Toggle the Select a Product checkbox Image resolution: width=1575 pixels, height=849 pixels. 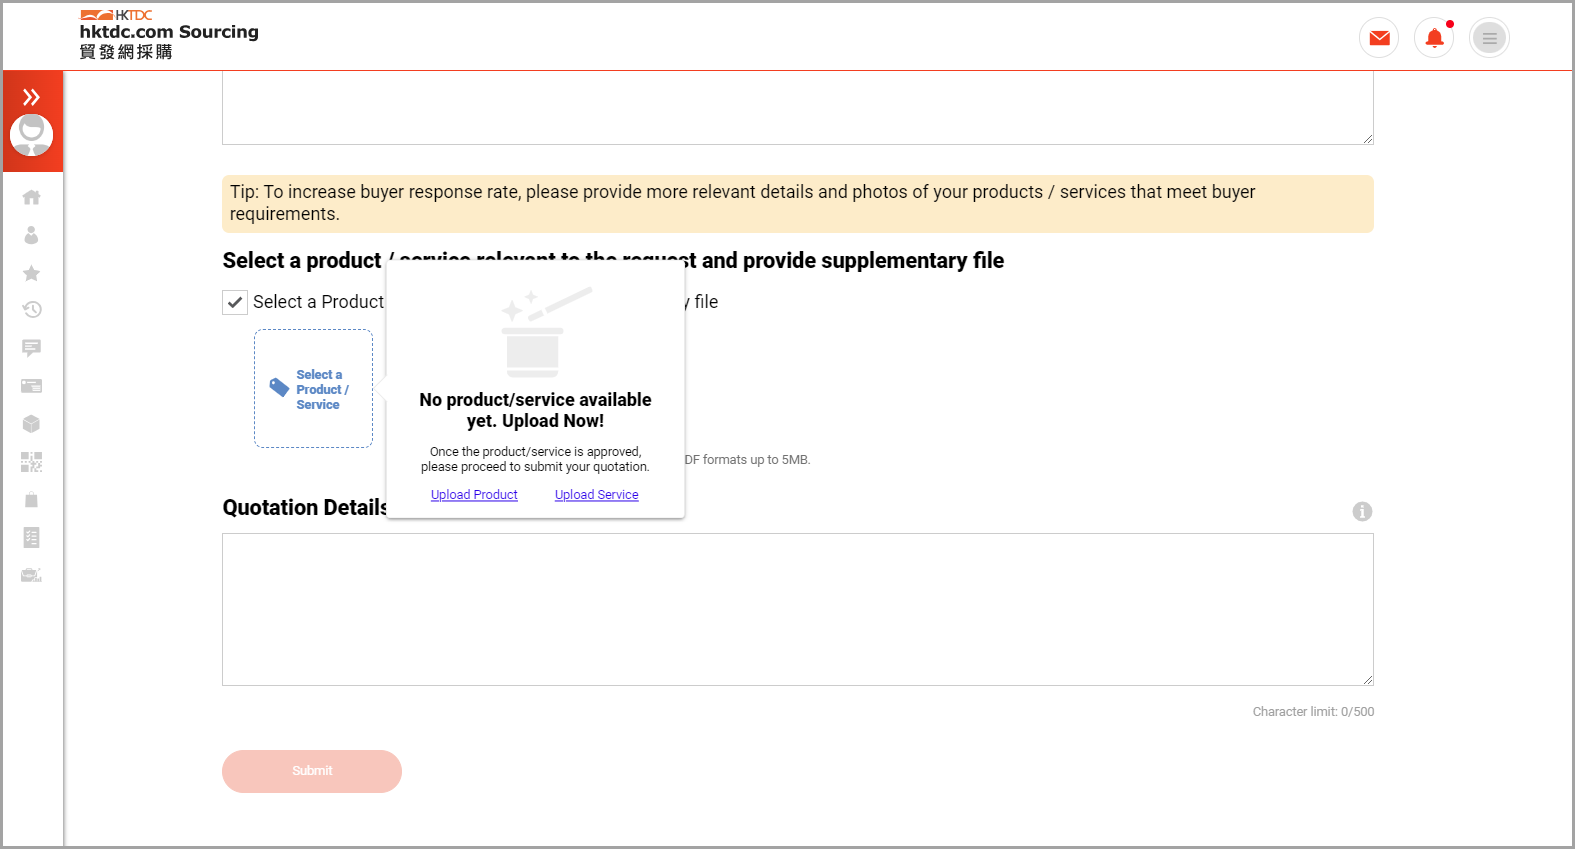click(x=235, y=302)
